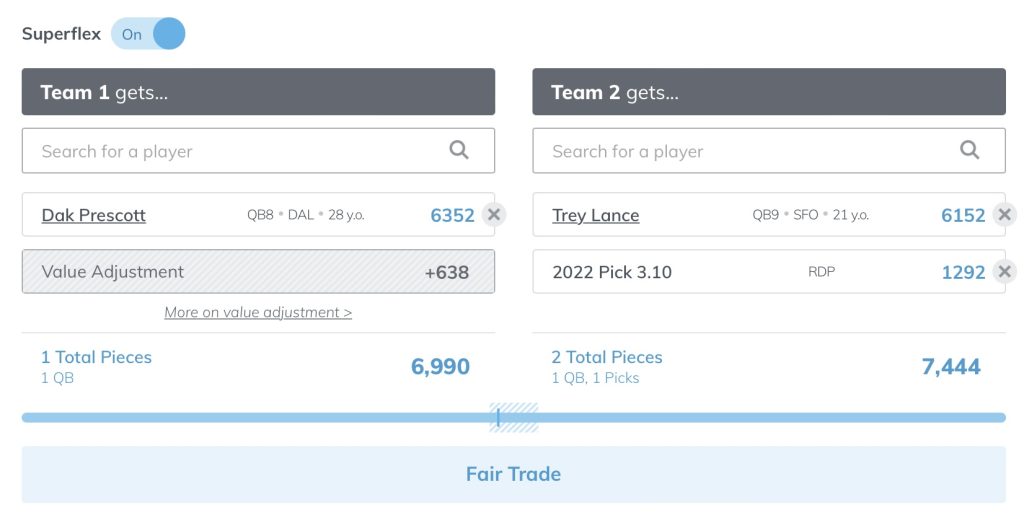The image size is (1024, 518).
Task: Open Trey Lance player link
Action: point(596,215)
